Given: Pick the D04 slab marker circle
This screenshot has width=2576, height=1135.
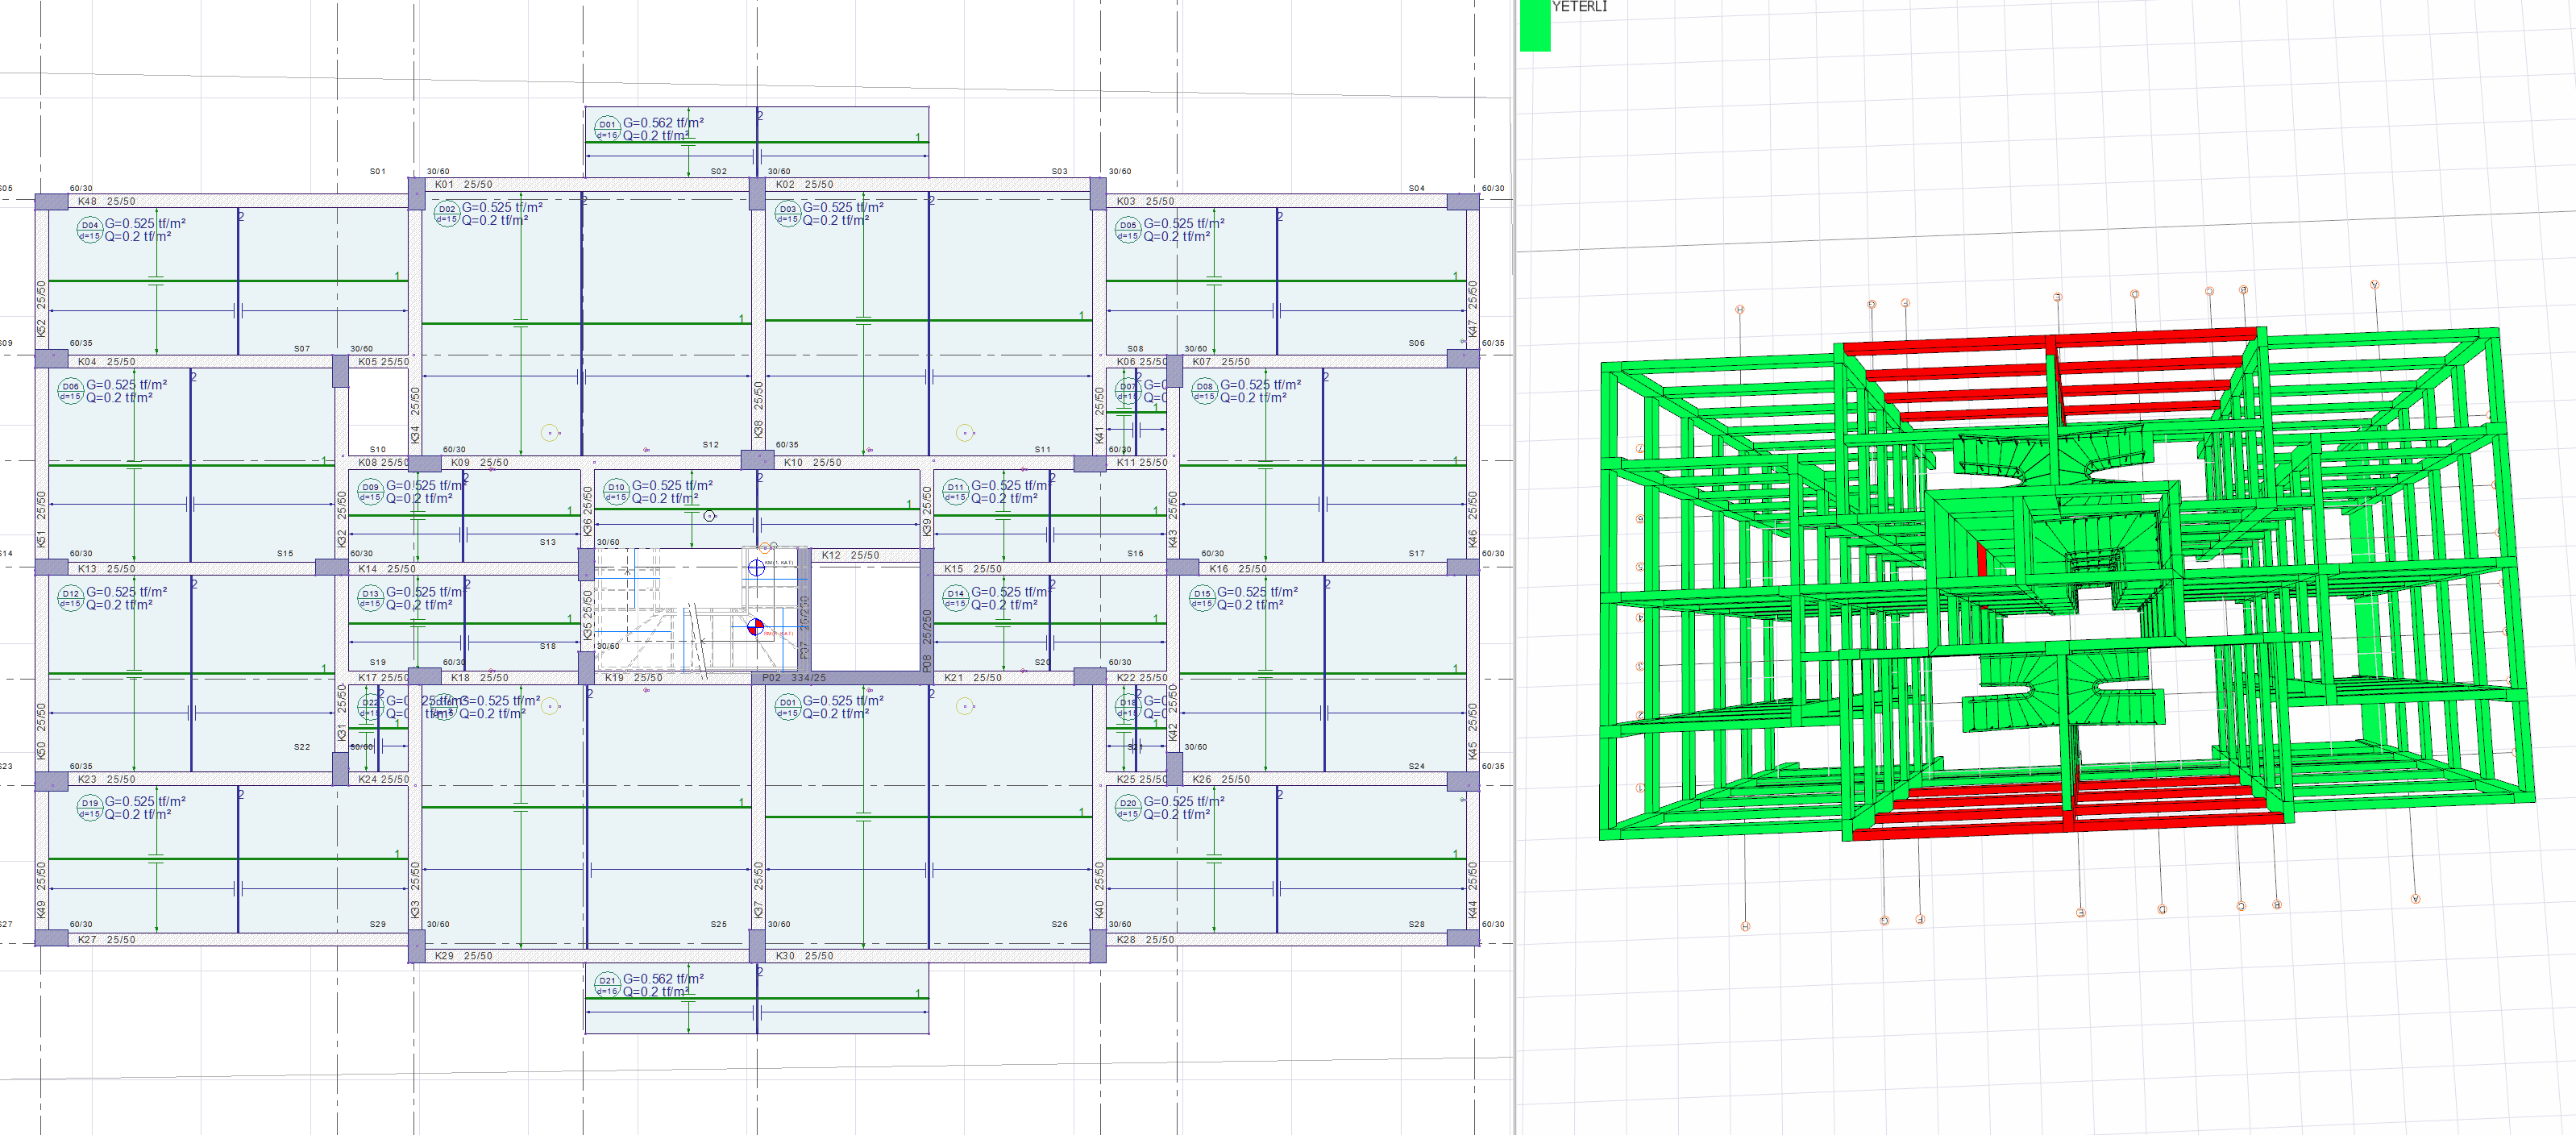Looking at the screenshot, I should [90, 230].
